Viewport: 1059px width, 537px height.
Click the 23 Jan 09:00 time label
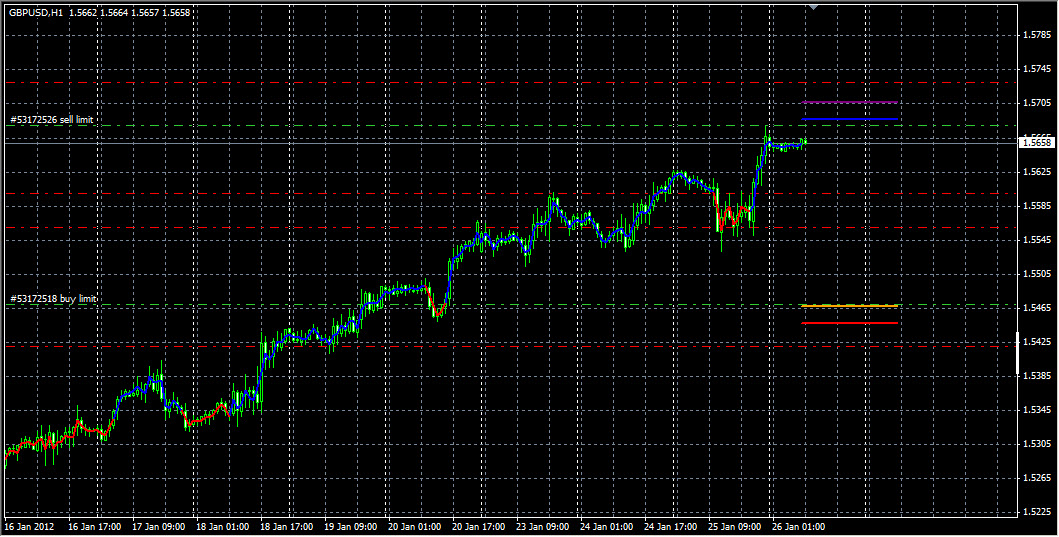click(542, 527)
